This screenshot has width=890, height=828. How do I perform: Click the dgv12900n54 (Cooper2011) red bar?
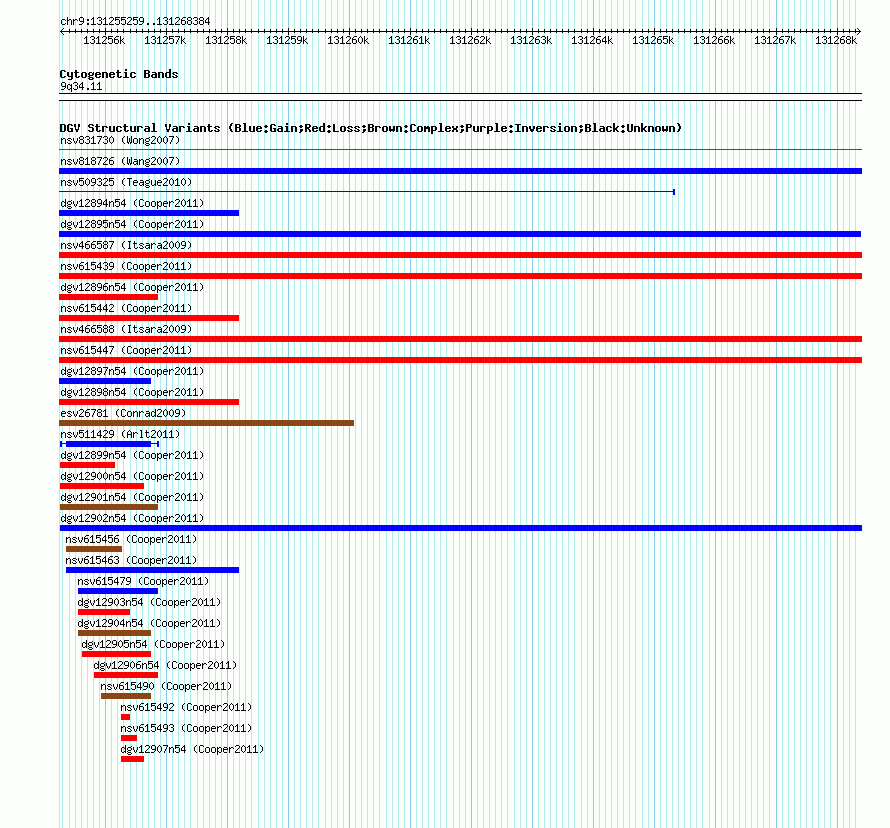click(x=102, y=486)
